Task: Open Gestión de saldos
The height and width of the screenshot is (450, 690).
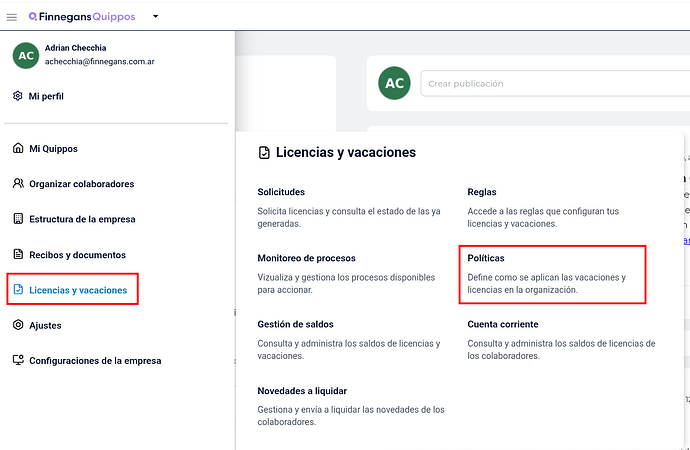Action: pos(295,324)
